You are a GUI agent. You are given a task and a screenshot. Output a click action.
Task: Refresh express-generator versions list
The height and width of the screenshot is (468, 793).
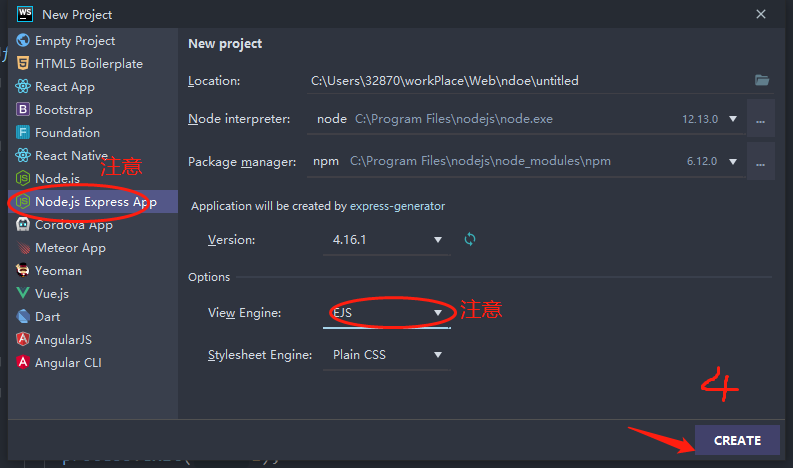(x=470, y=239)
